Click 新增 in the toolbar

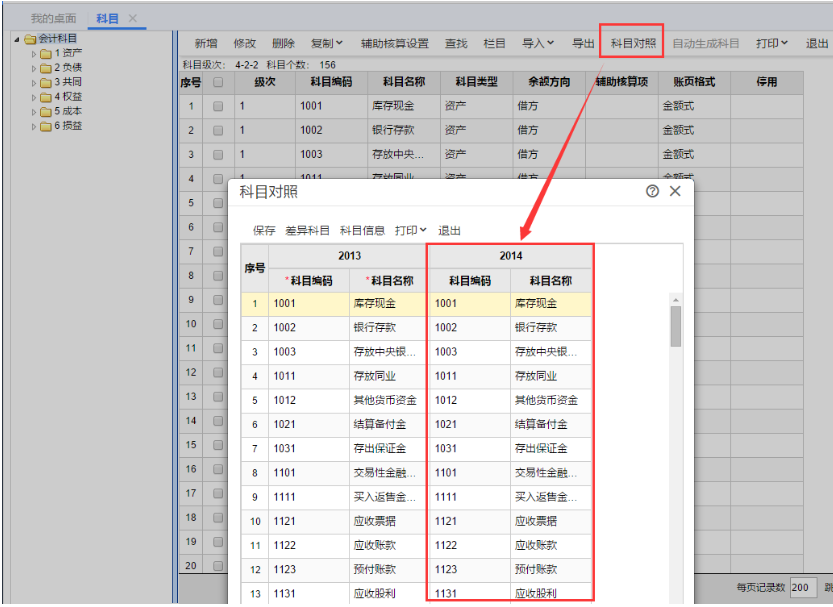[x=206, y=43]
